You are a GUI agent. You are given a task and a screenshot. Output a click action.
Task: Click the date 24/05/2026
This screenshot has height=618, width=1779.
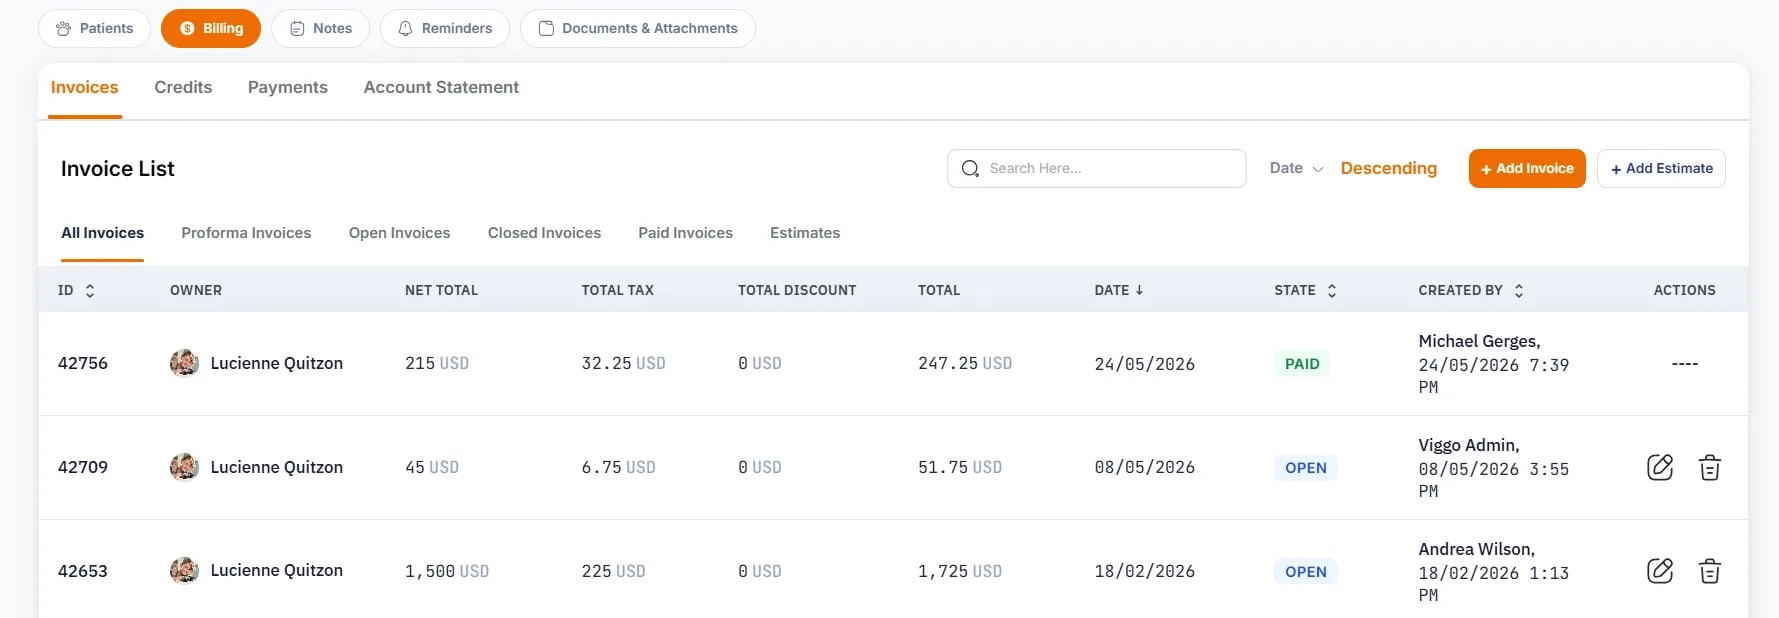(1144, 364)
